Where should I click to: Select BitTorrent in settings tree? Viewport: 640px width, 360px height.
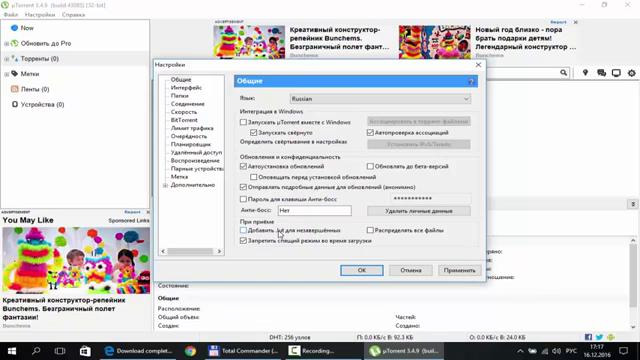(184, 120)
